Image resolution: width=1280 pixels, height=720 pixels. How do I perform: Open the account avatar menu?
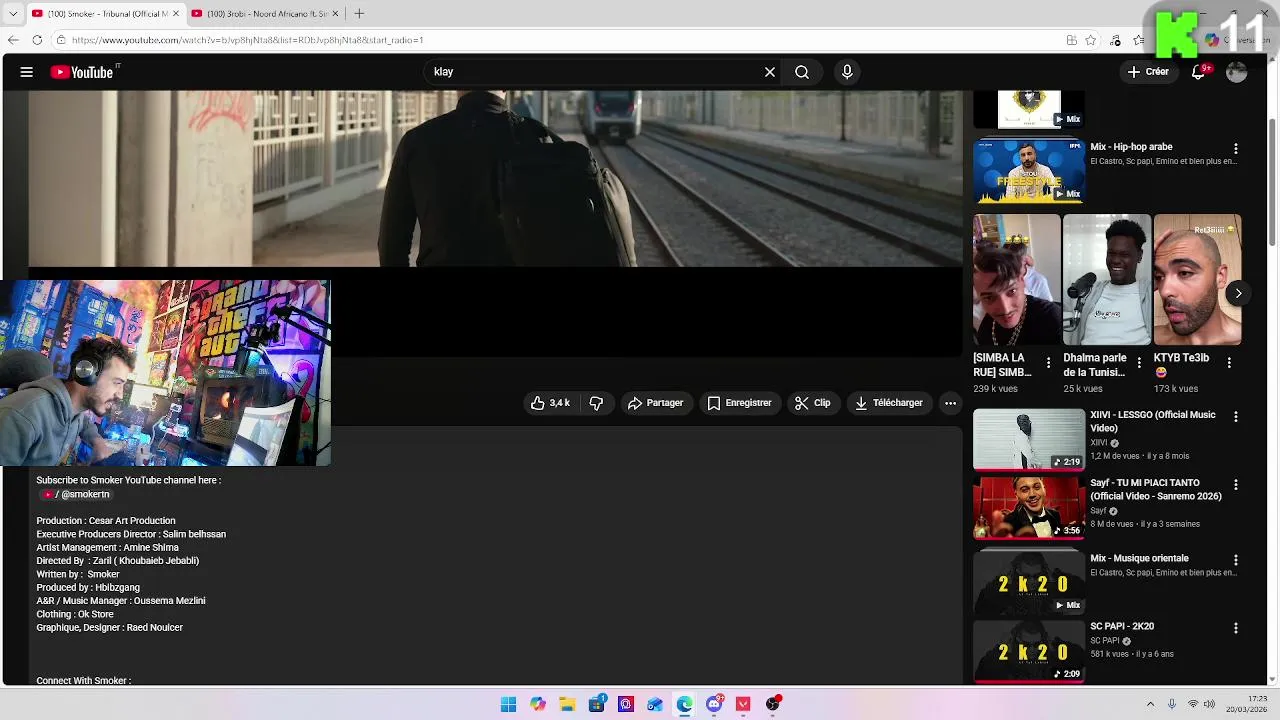[x=1237, y=72]
